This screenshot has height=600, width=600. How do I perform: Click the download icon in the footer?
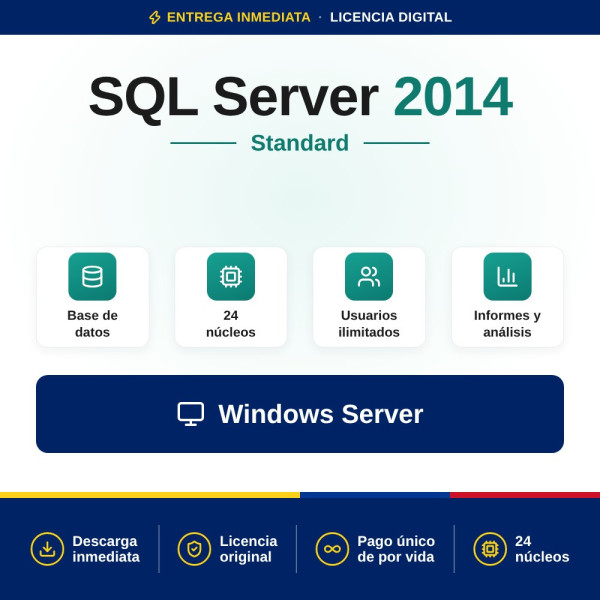click(47, 549)
